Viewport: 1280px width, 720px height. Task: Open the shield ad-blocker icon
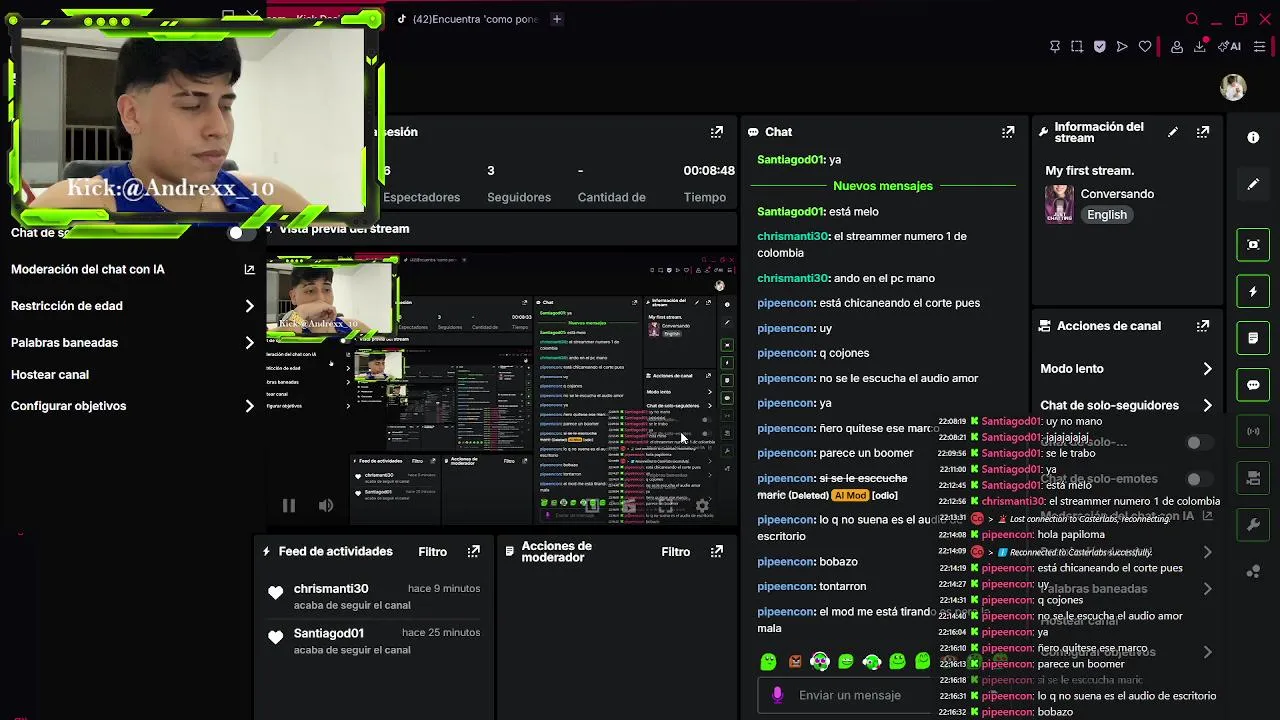coord(1099,47)
